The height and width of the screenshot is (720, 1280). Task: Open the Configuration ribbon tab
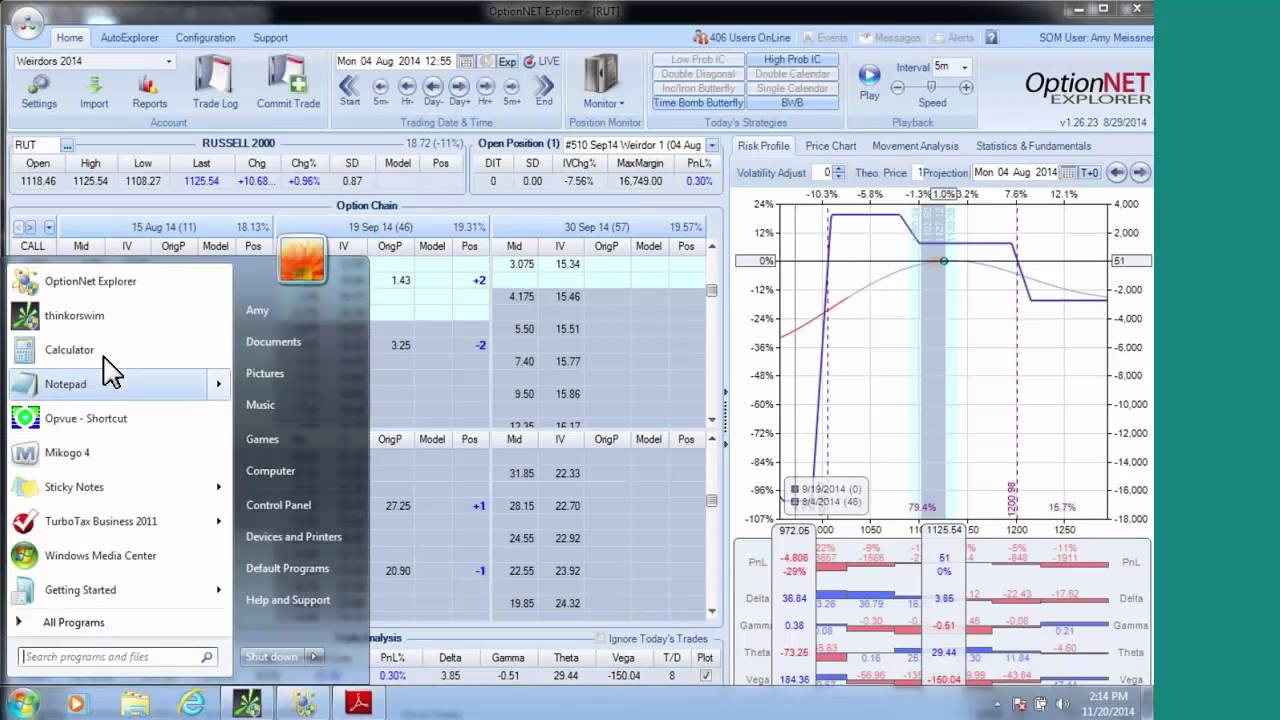click(x=205, y=38)
